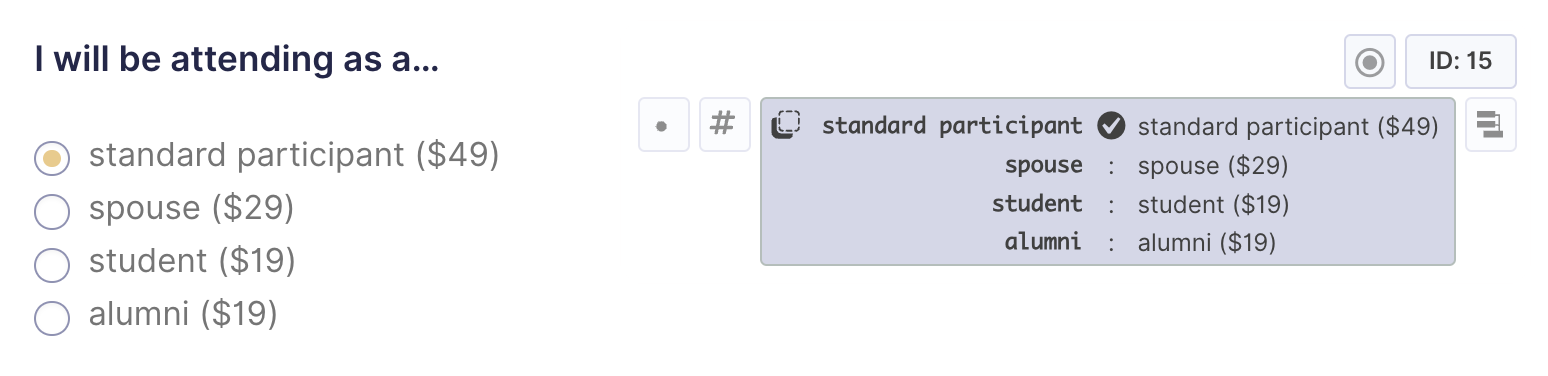1548x376 pixels.
Task: Click 'standard participant ($49)' value in options panel
Action: tap(1288, 127)
